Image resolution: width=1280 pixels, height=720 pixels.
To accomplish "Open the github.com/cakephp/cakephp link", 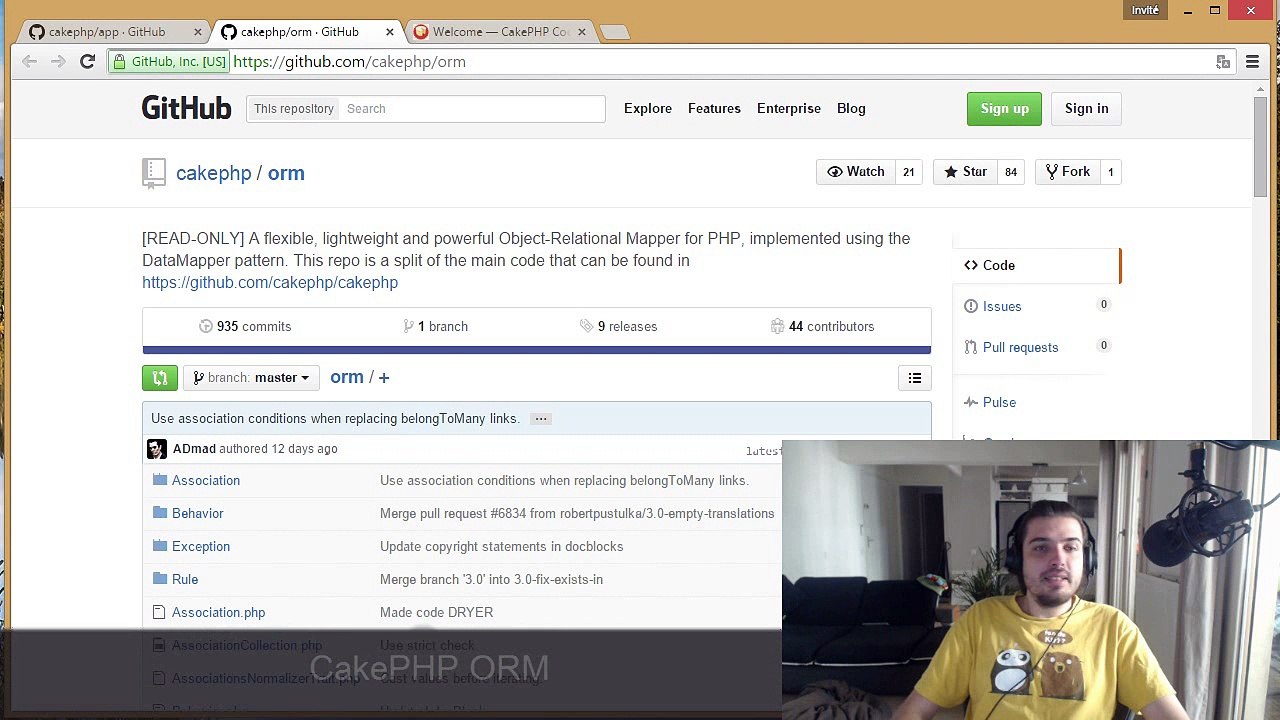I will pyautogui.click(x=270, y=282).
